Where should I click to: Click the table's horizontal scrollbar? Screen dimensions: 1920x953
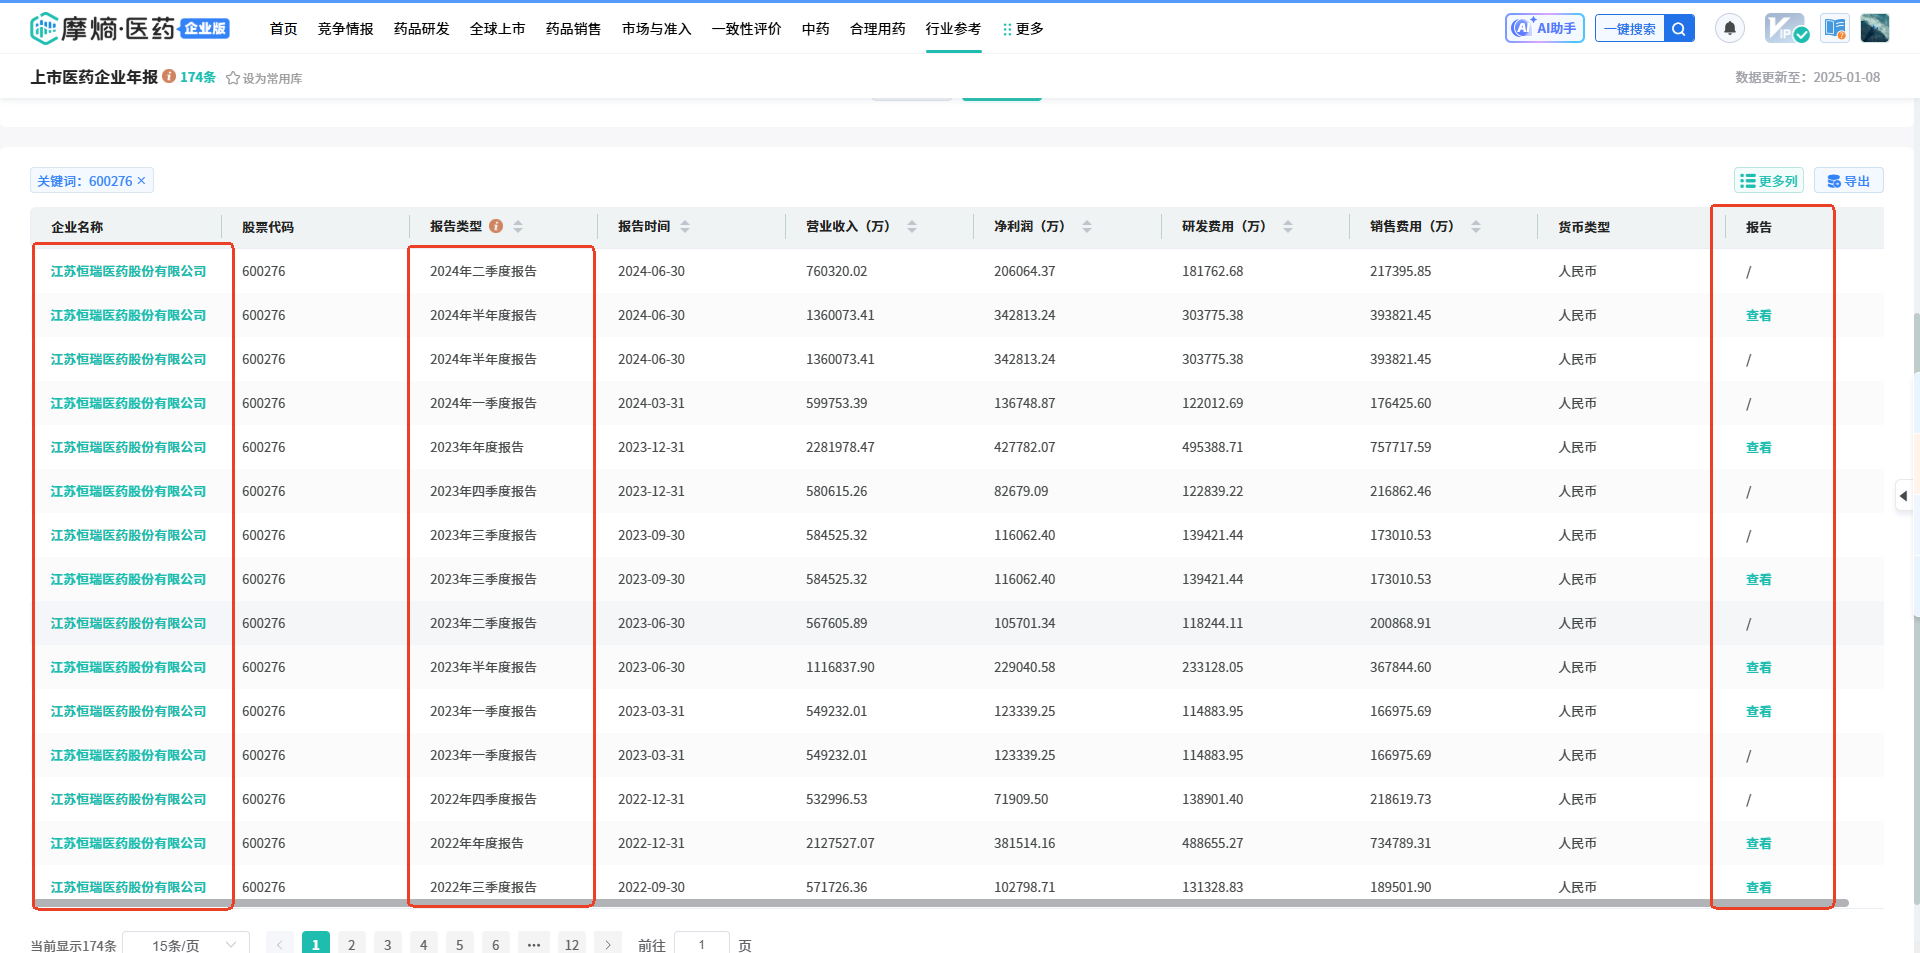coord(940,903)
